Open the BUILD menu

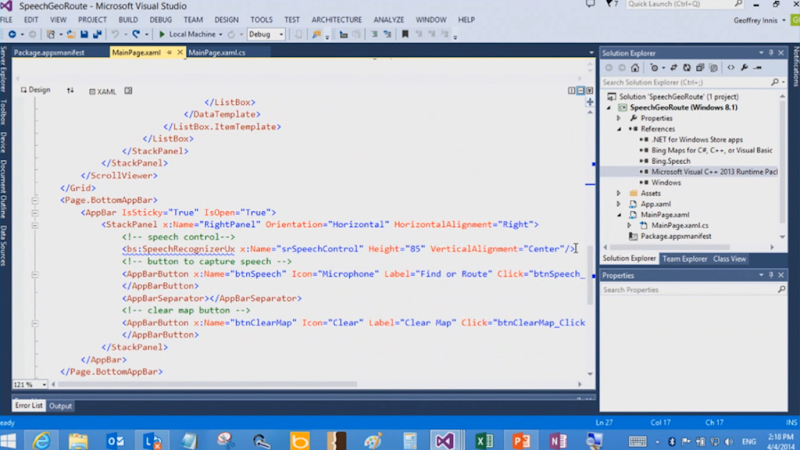pos(128,20)
